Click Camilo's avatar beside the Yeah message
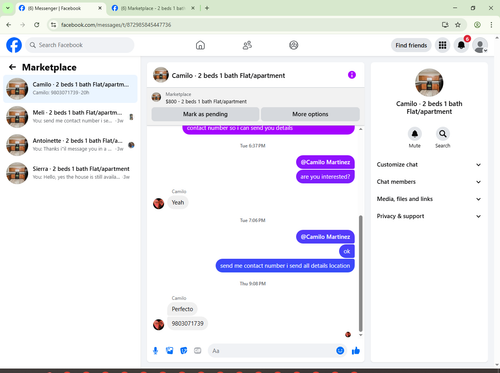 click(158, 203)
